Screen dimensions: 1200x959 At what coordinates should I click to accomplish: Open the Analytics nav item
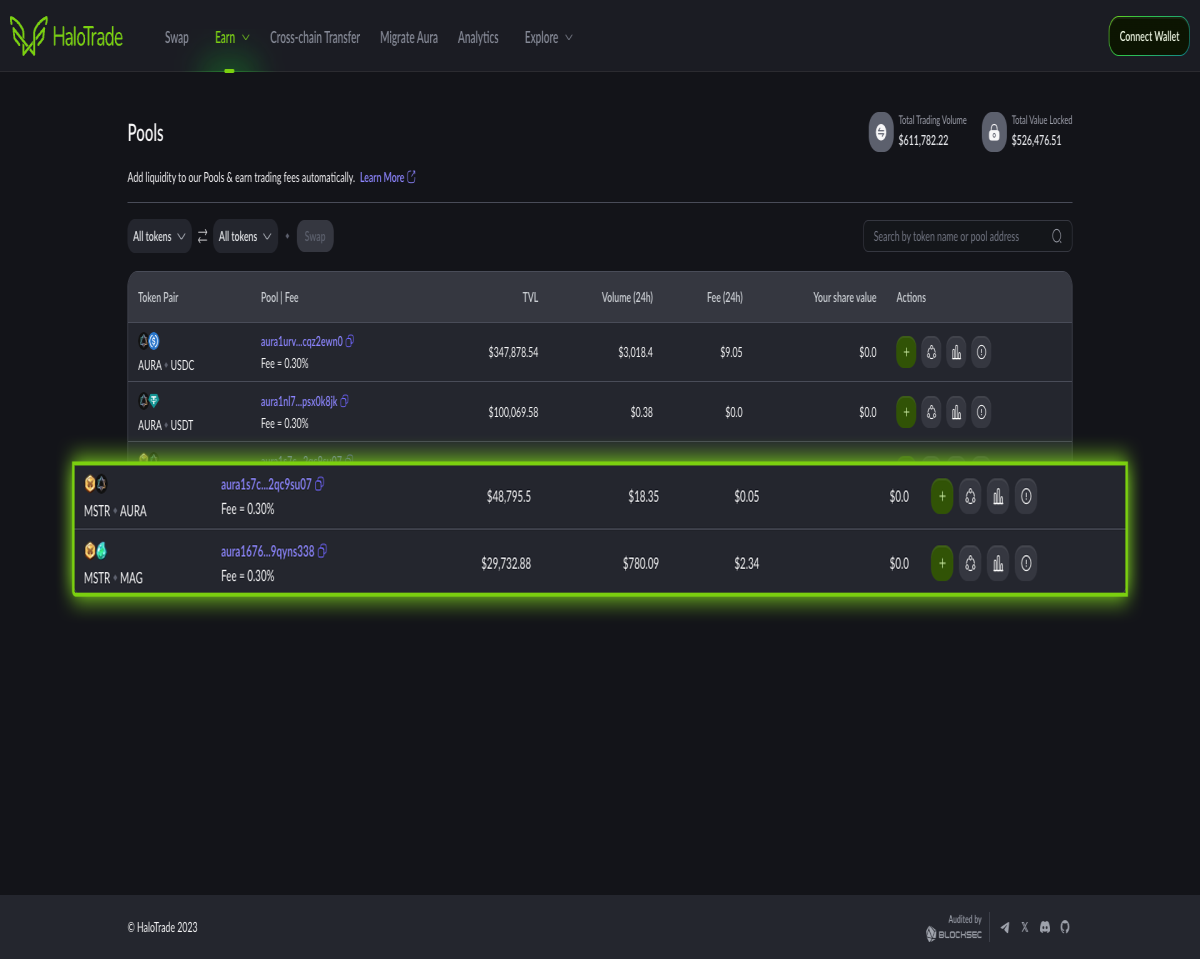point(478,38)
